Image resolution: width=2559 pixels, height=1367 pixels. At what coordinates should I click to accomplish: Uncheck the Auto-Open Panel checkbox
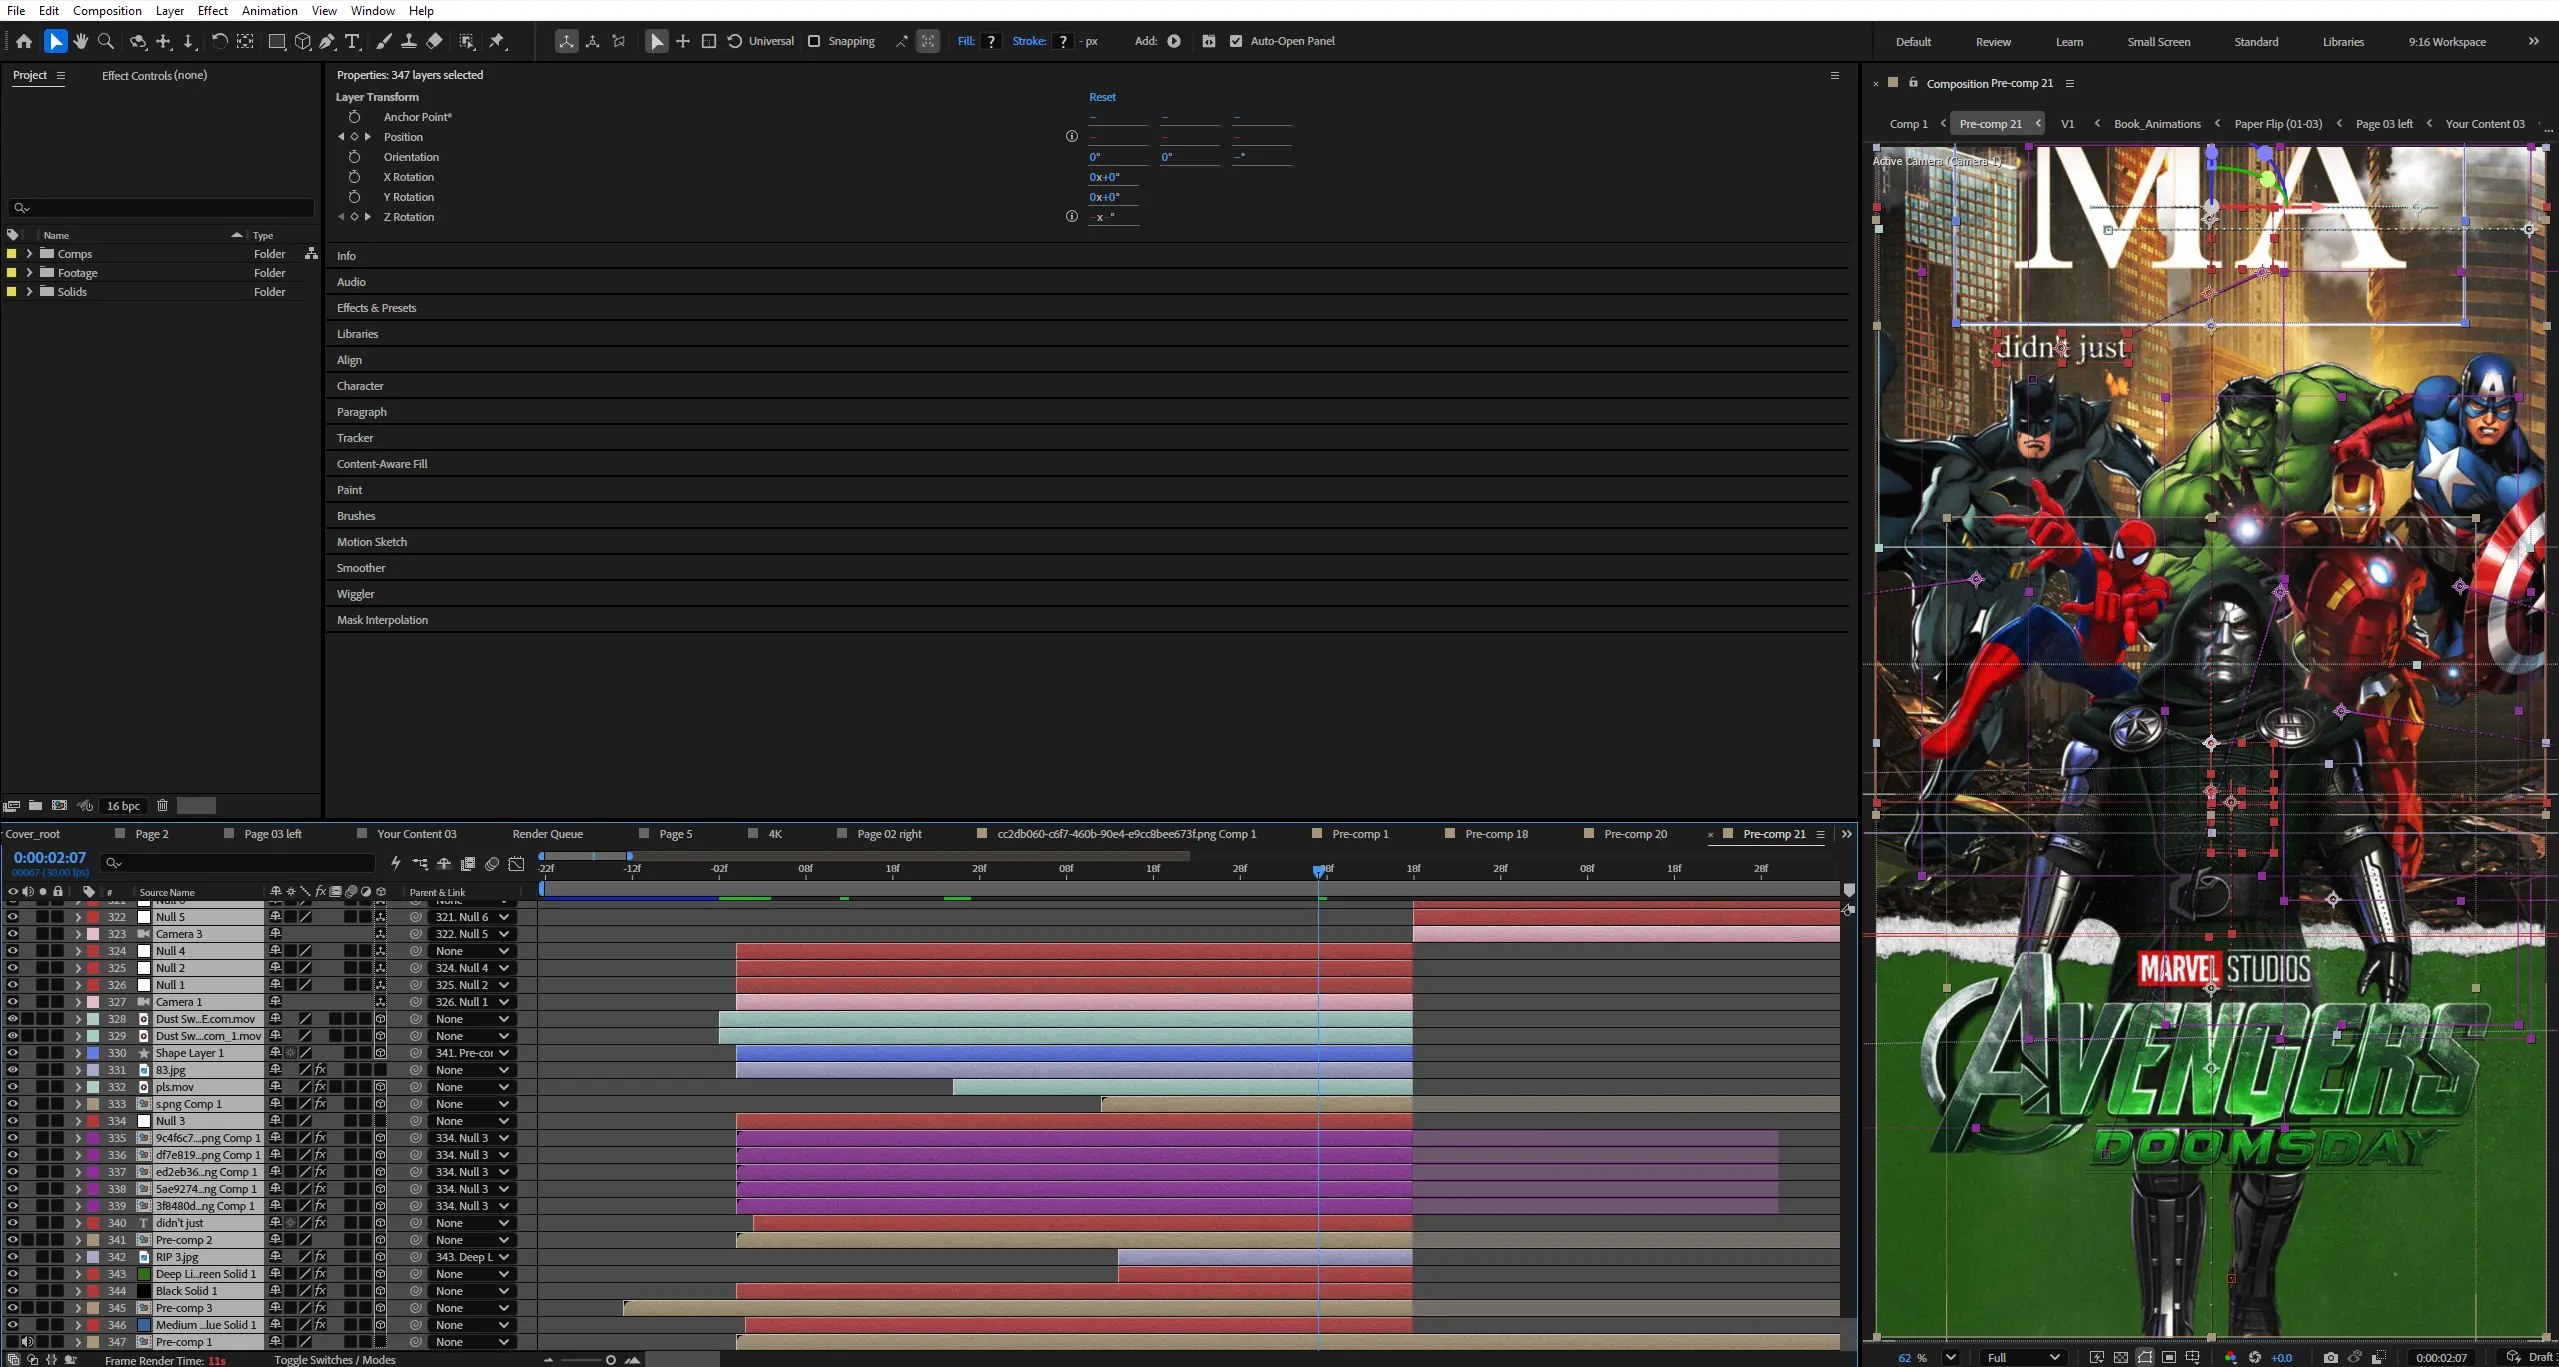[1236, 41]
